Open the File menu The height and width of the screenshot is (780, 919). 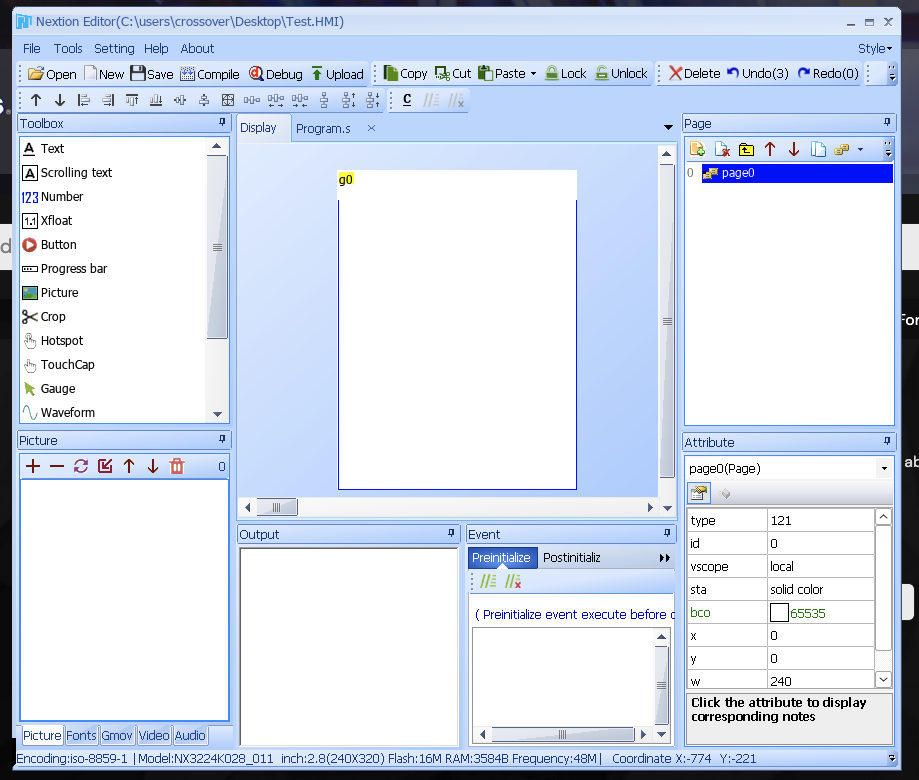(32, 49)
